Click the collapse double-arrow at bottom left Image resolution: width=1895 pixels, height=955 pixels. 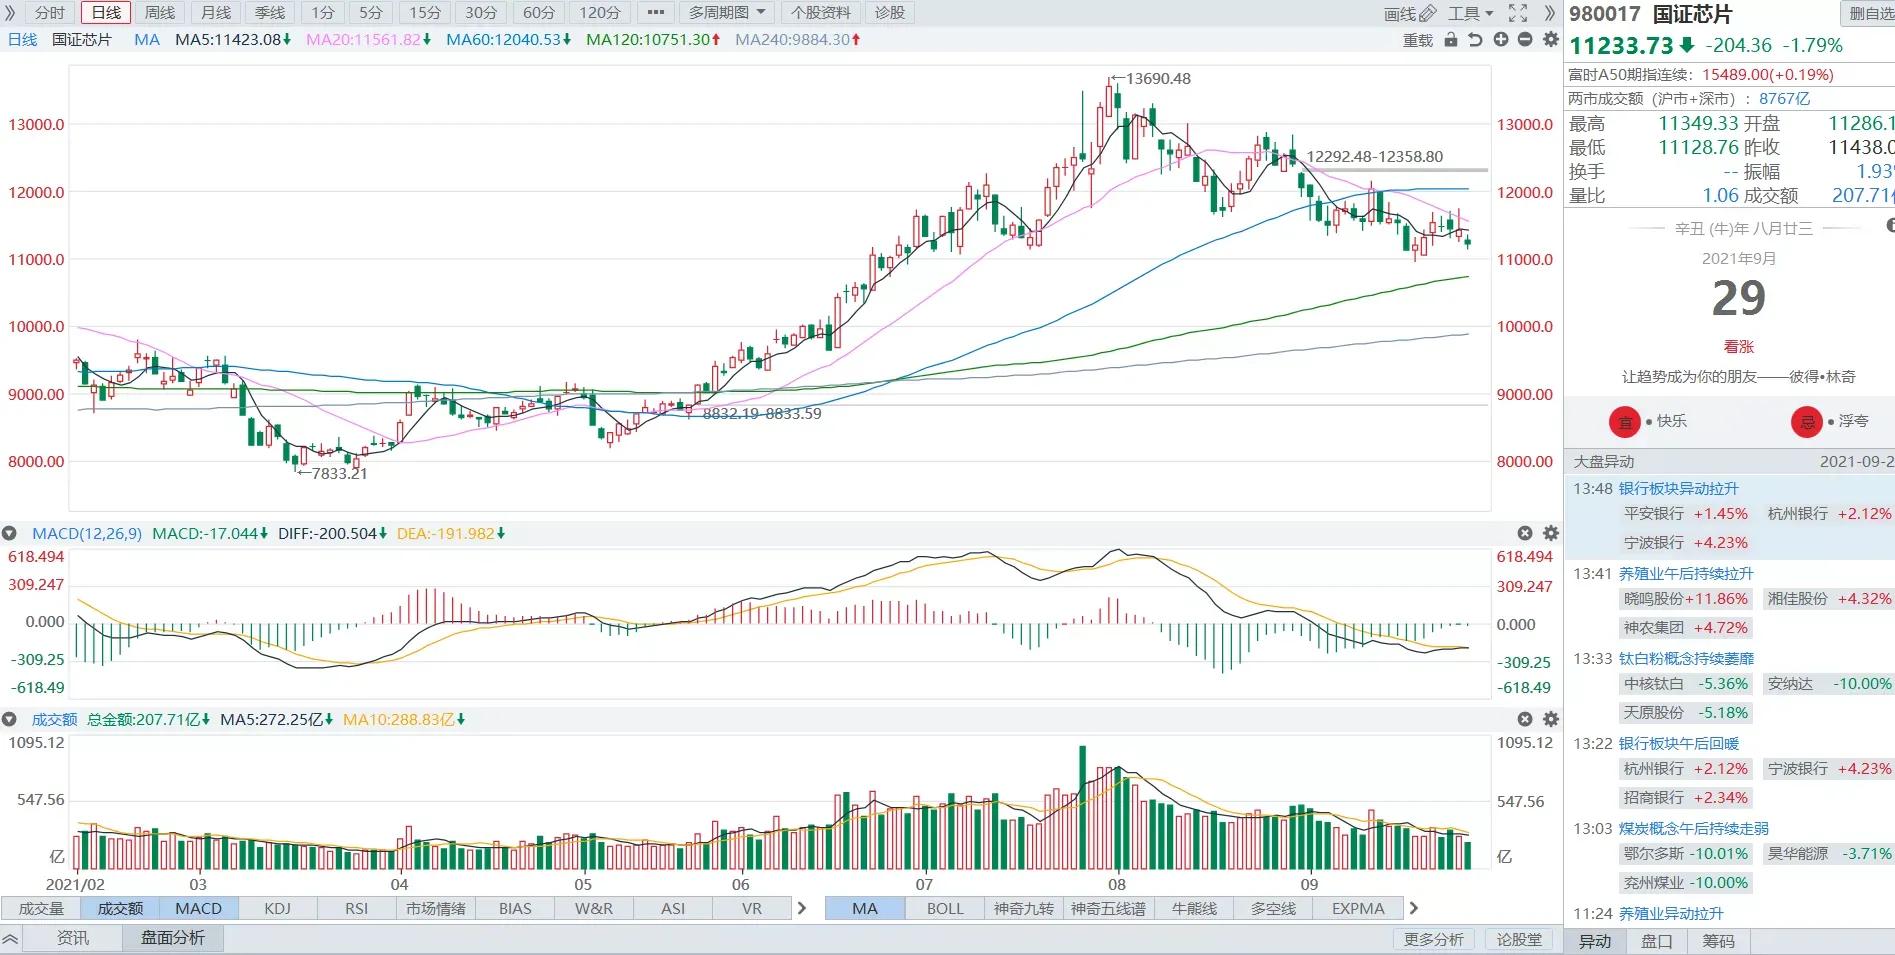click(x=10, y=939)
